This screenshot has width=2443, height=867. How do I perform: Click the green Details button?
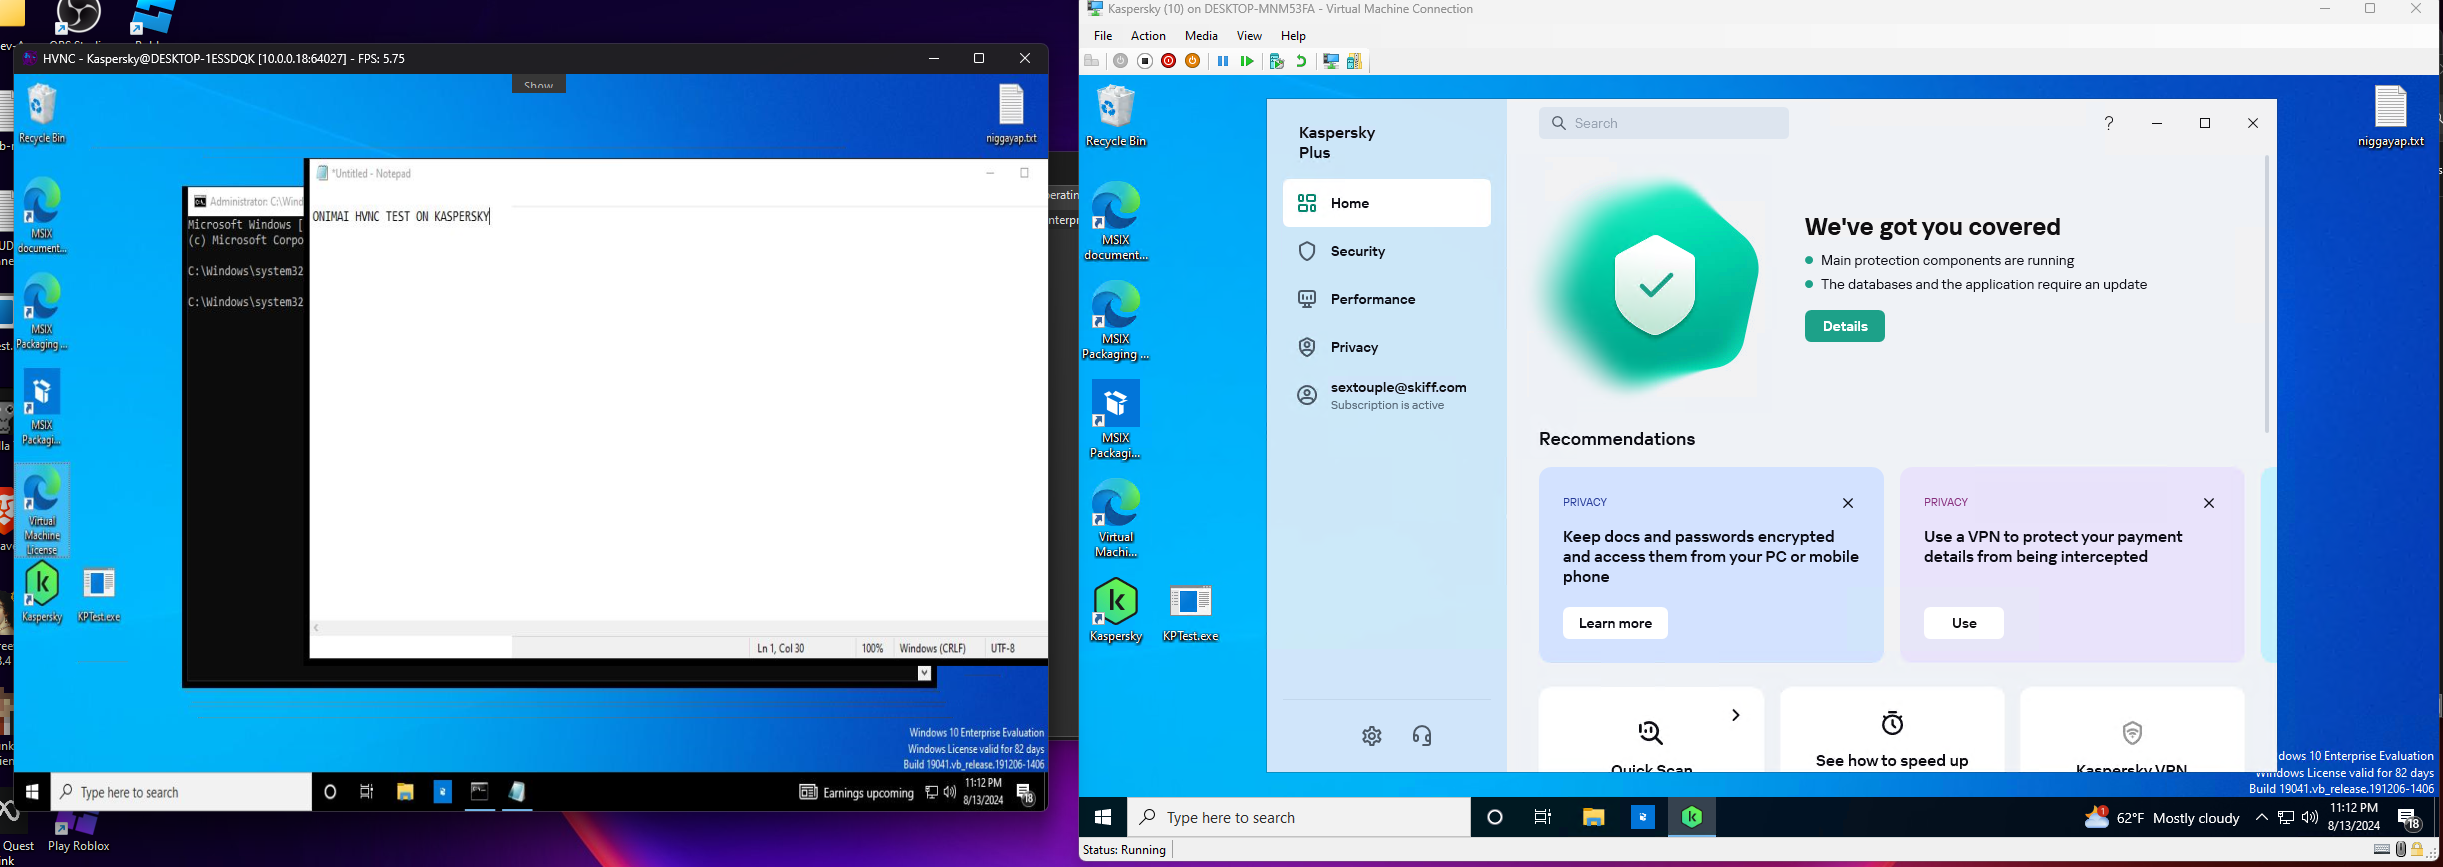point(1844,326)
